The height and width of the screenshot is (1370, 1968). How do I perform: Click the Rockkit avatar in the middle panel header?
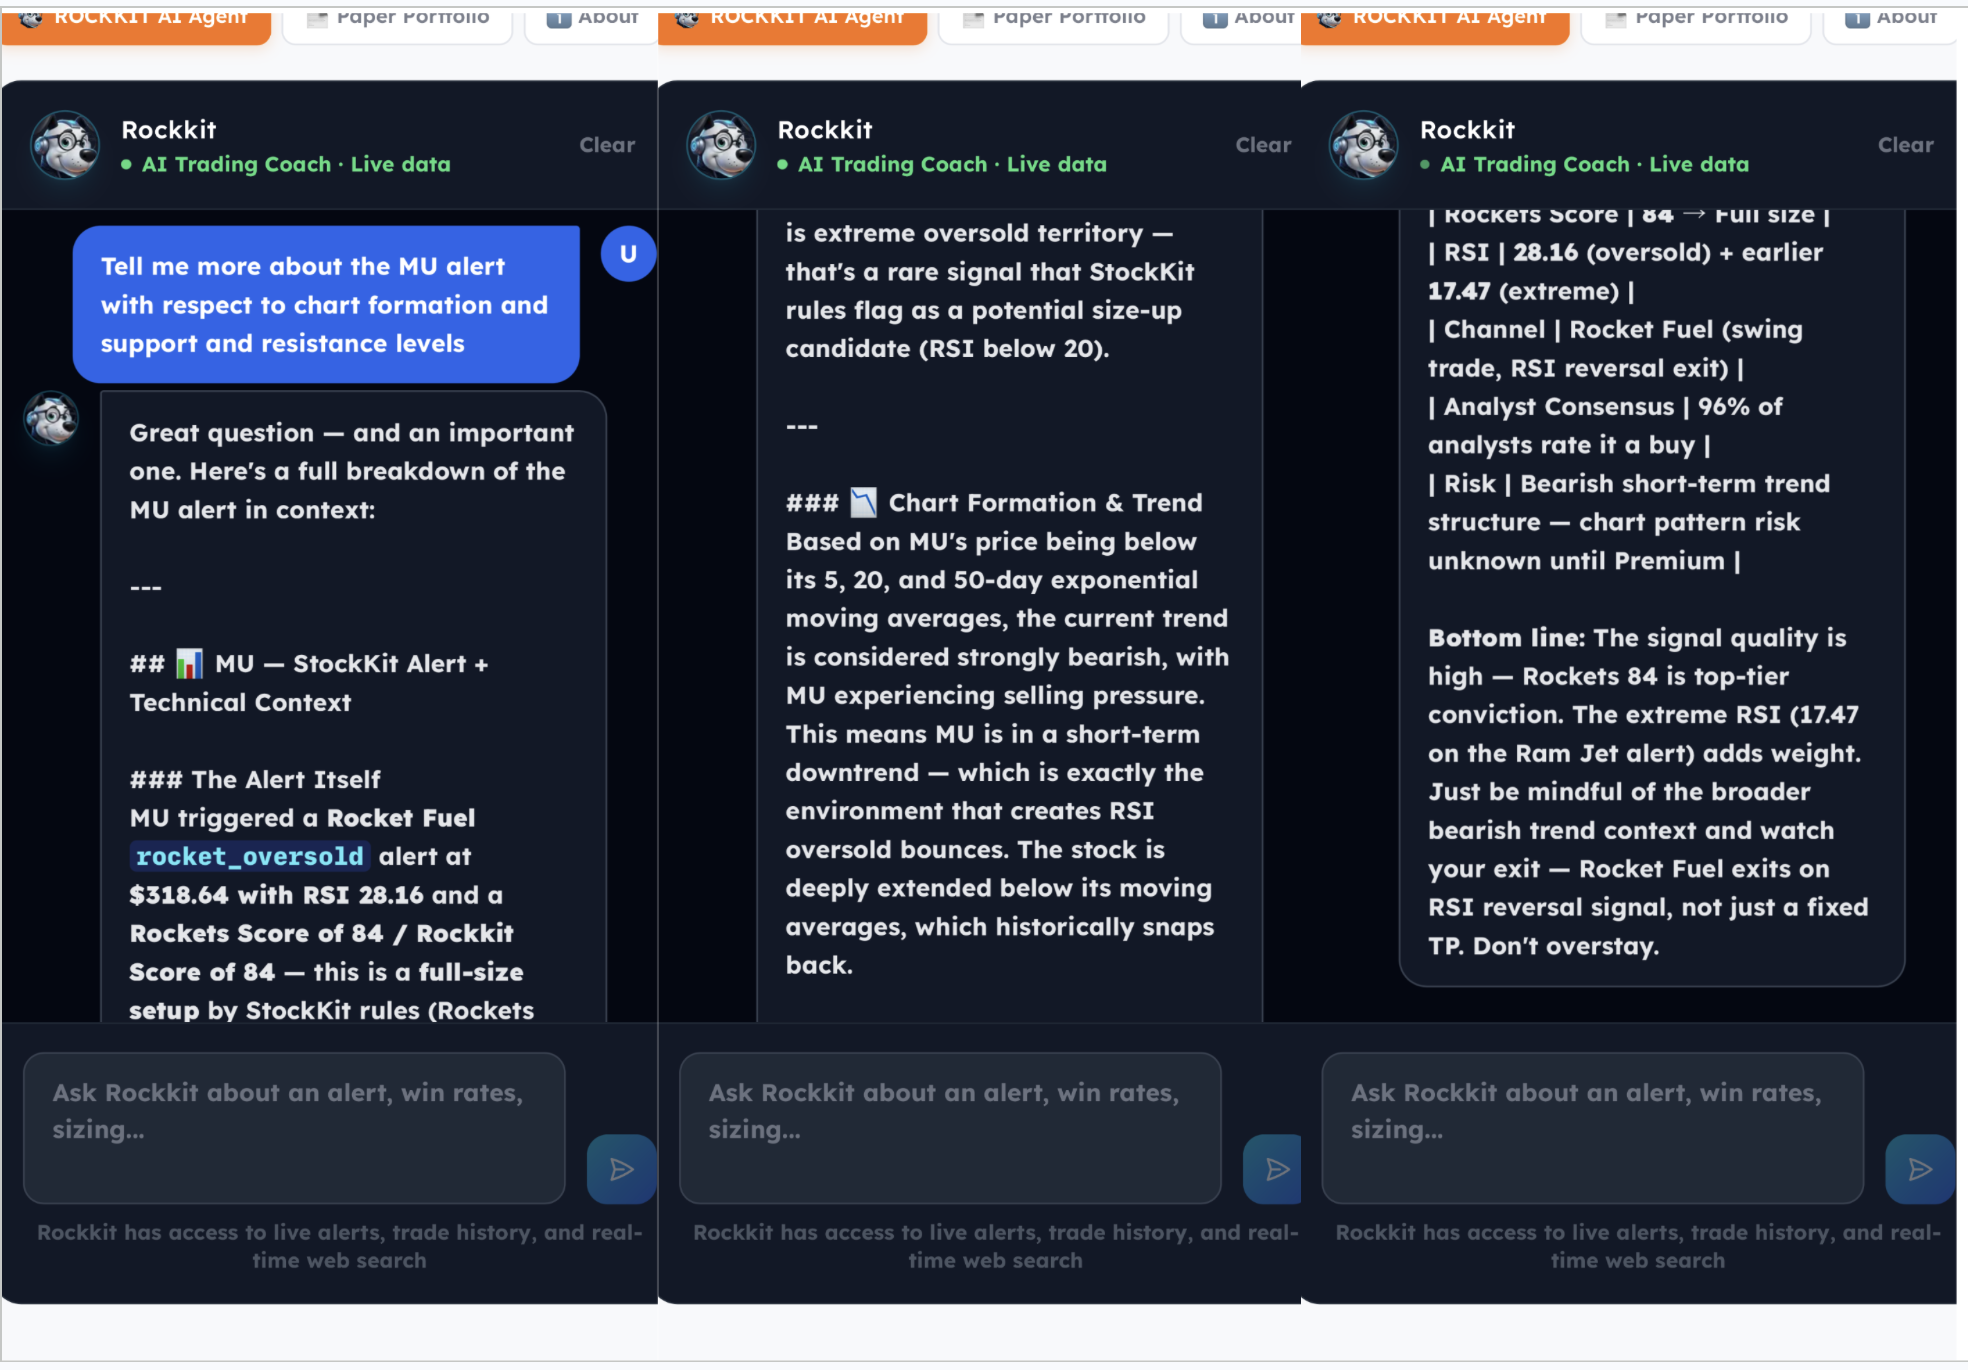click(x=721, y=145)
